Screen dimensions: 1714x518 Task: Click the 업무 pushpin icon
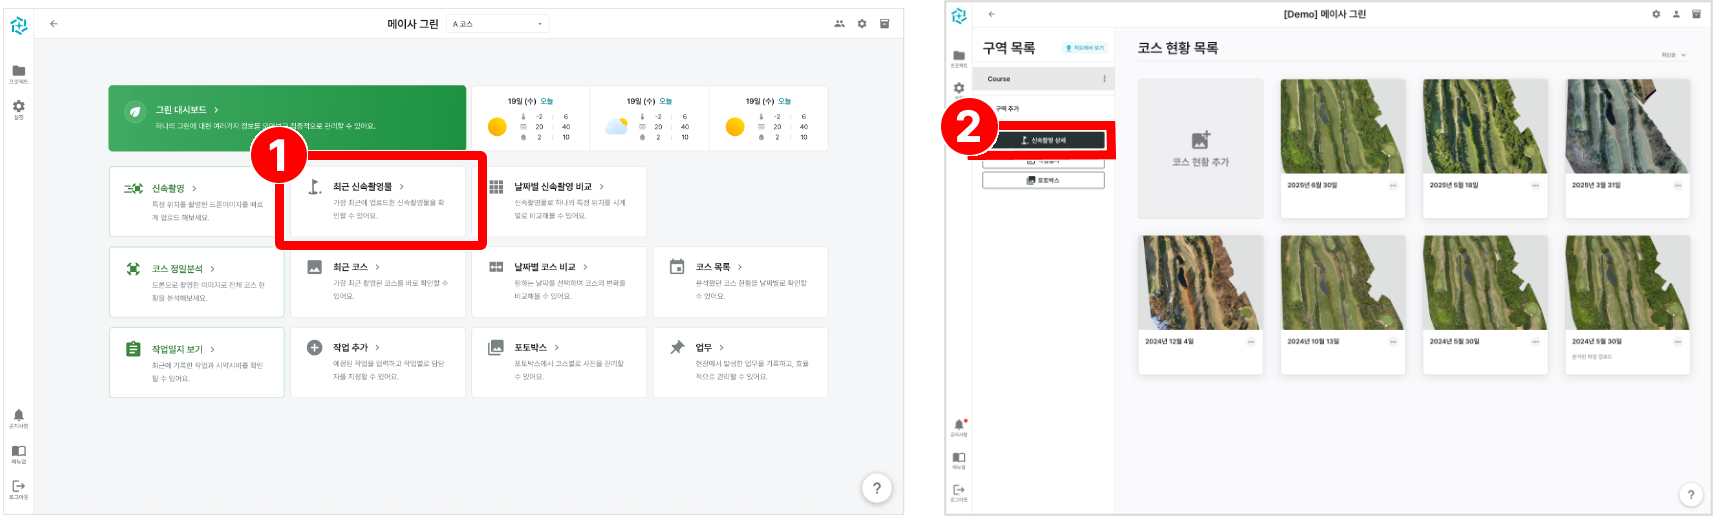677,348
